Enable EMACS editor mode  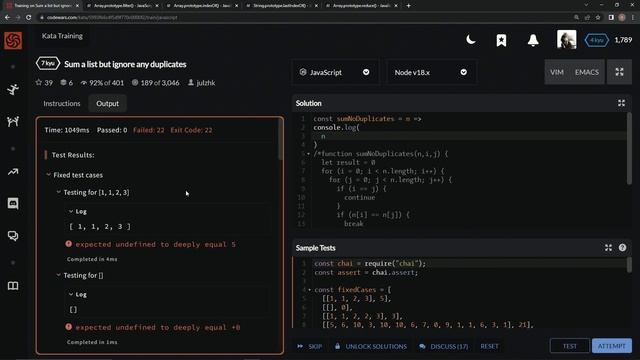(x=587, y=72)
